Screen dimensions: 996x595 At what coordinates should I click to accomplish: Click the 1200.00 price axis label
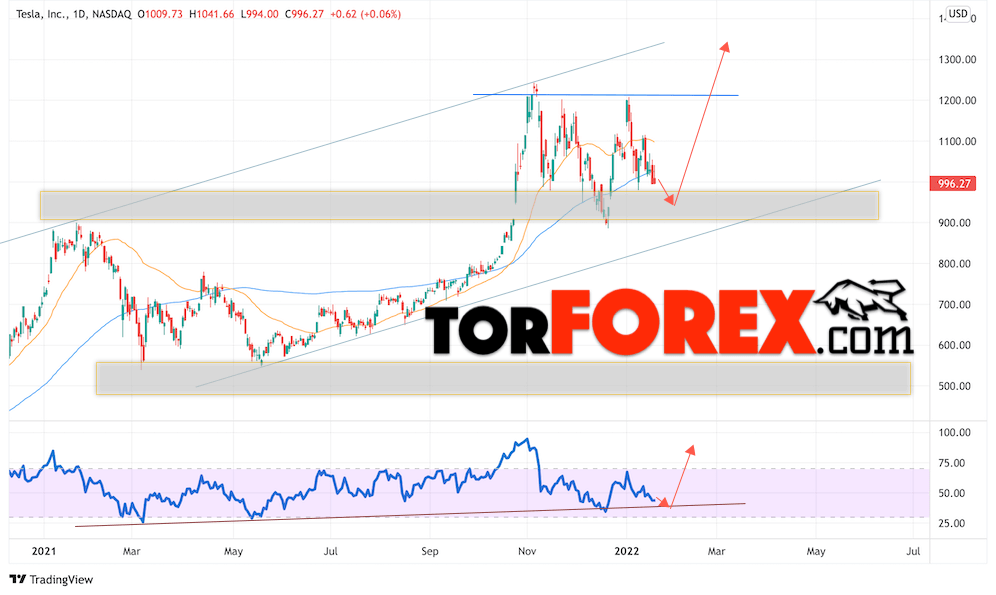click(957, 100)
